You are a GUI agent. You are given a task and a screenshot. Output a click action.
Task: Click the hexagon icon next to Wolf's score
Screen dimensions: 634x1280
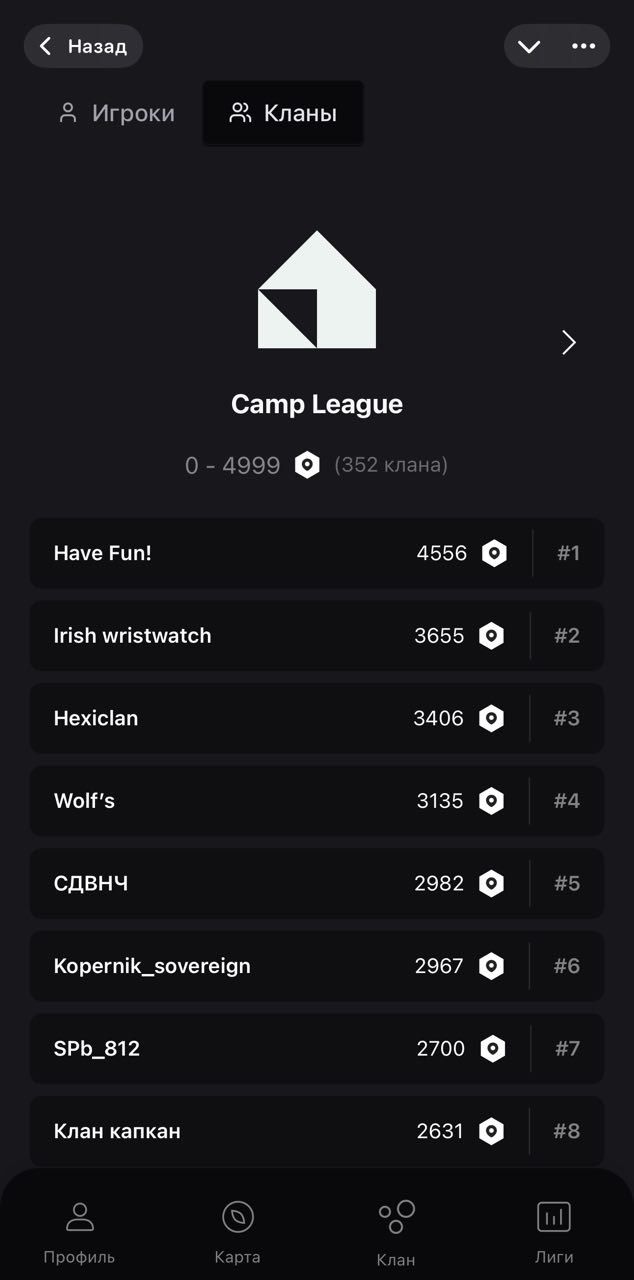pyautogui.click(x=491, y=801)
